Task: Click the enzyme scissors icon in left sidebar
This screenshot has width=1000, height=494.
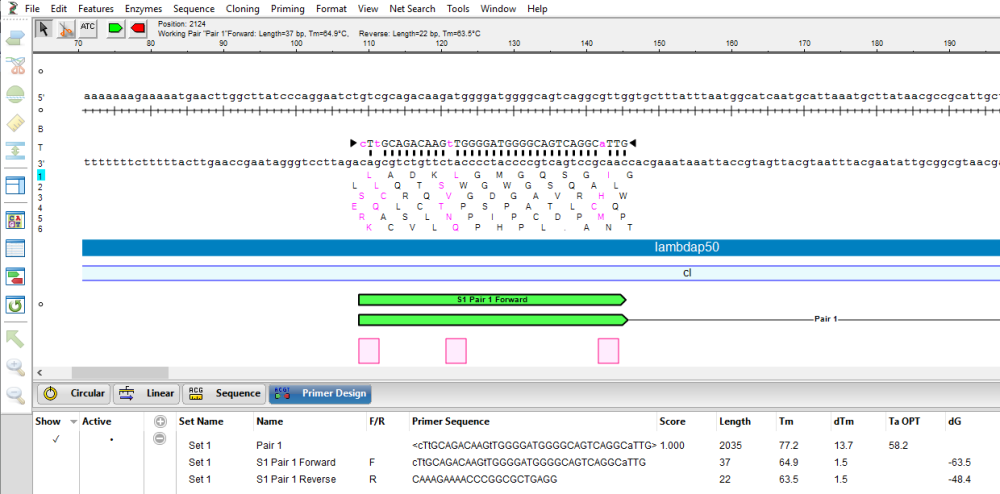Action: (15, 66)
